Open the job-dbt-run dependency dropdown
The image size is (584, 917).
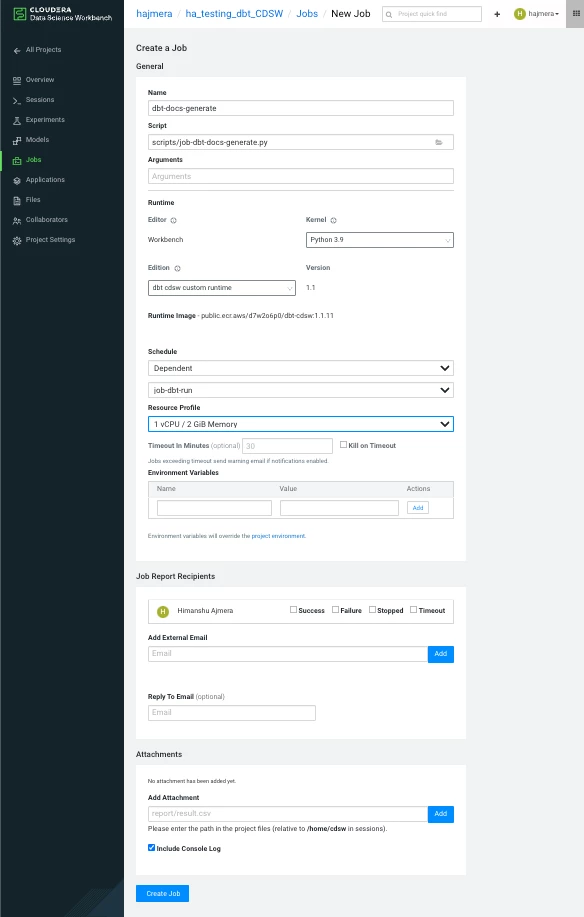coord(300,390)
